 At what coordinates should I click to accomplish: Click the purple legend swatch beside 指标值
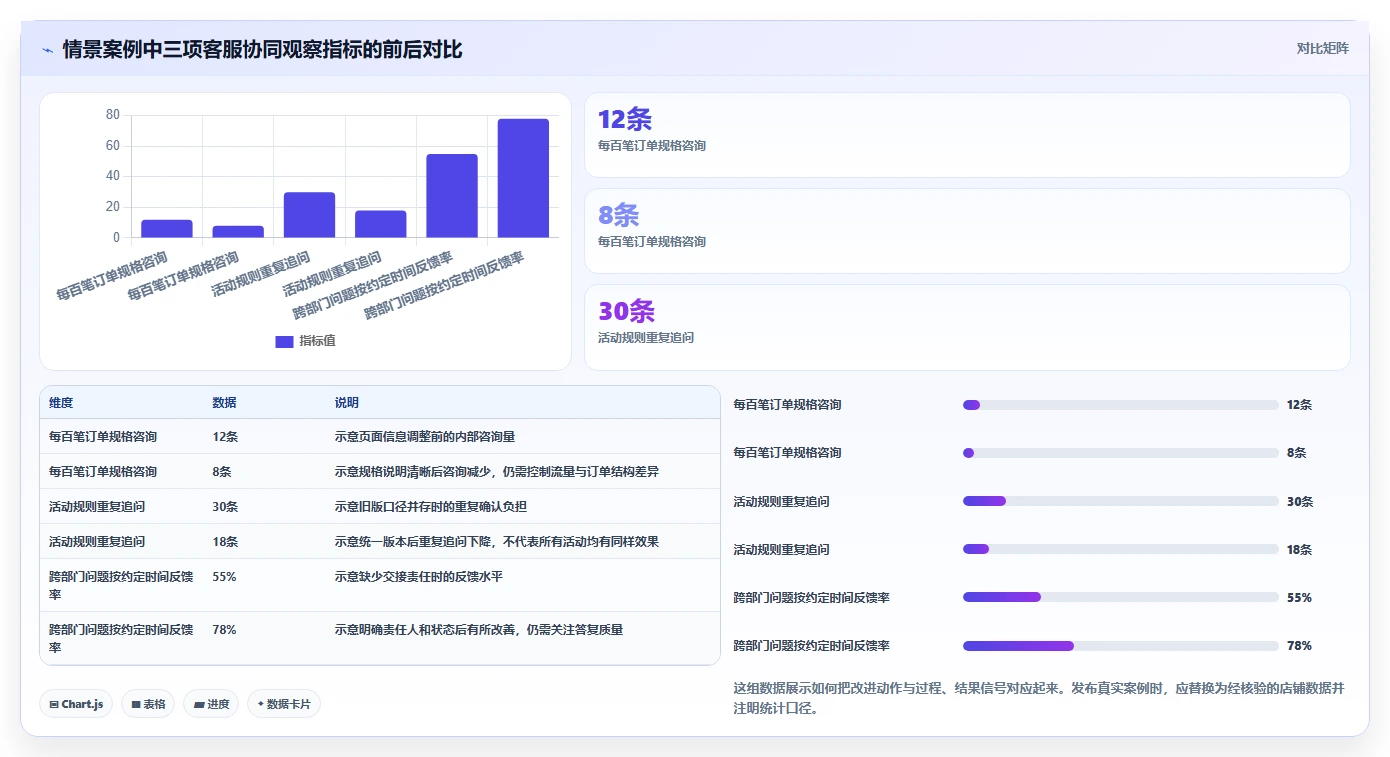[x=284, y=341]
